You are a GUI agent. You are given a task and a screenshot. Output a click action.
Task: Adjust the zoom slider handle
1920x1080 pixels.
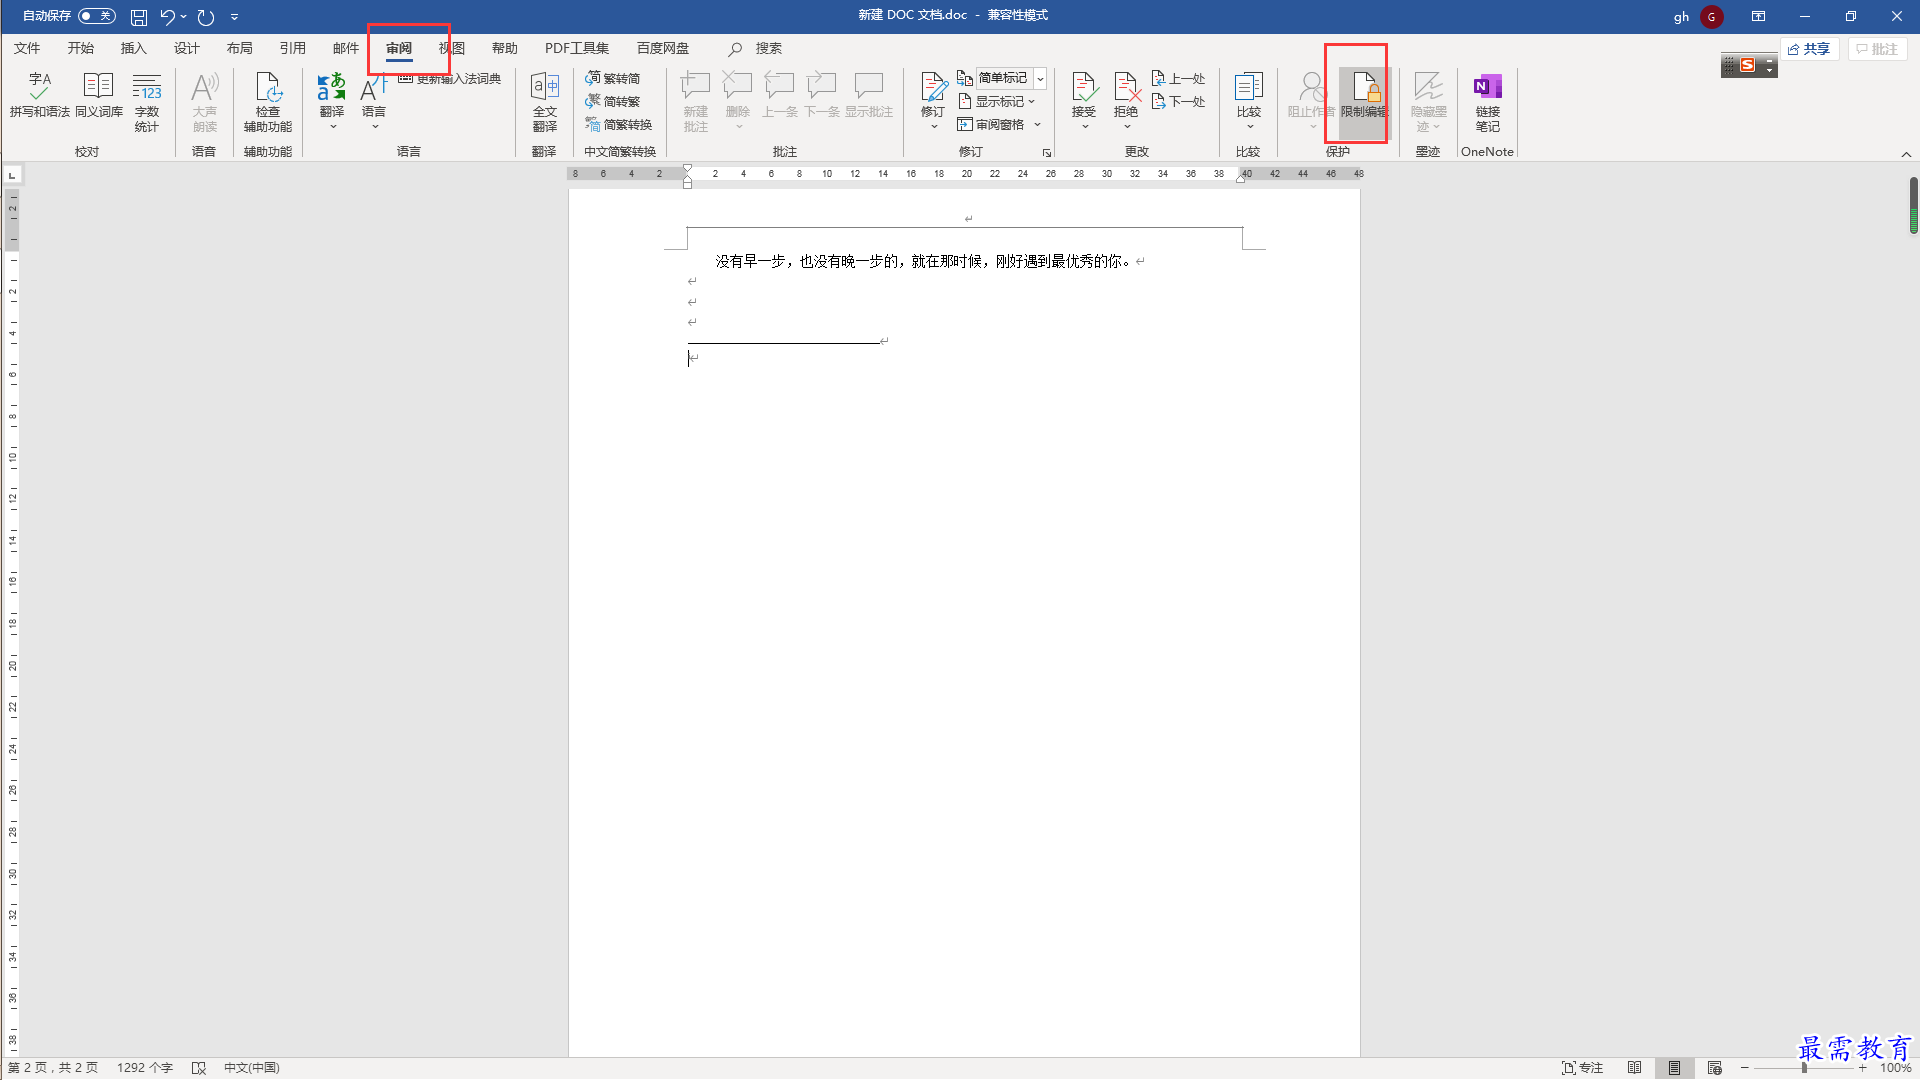pos(1804,1068)
